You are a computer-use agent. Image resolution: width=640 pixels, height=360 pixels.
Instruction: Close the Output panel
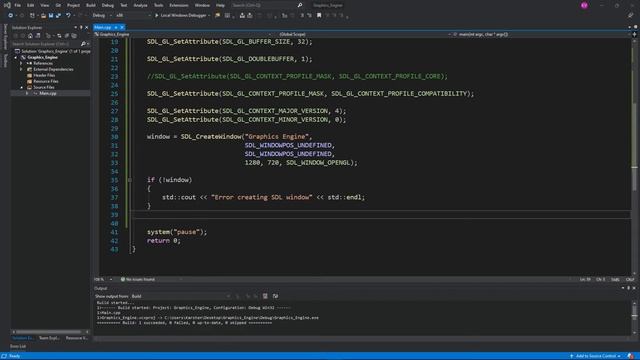pos(634,288)
